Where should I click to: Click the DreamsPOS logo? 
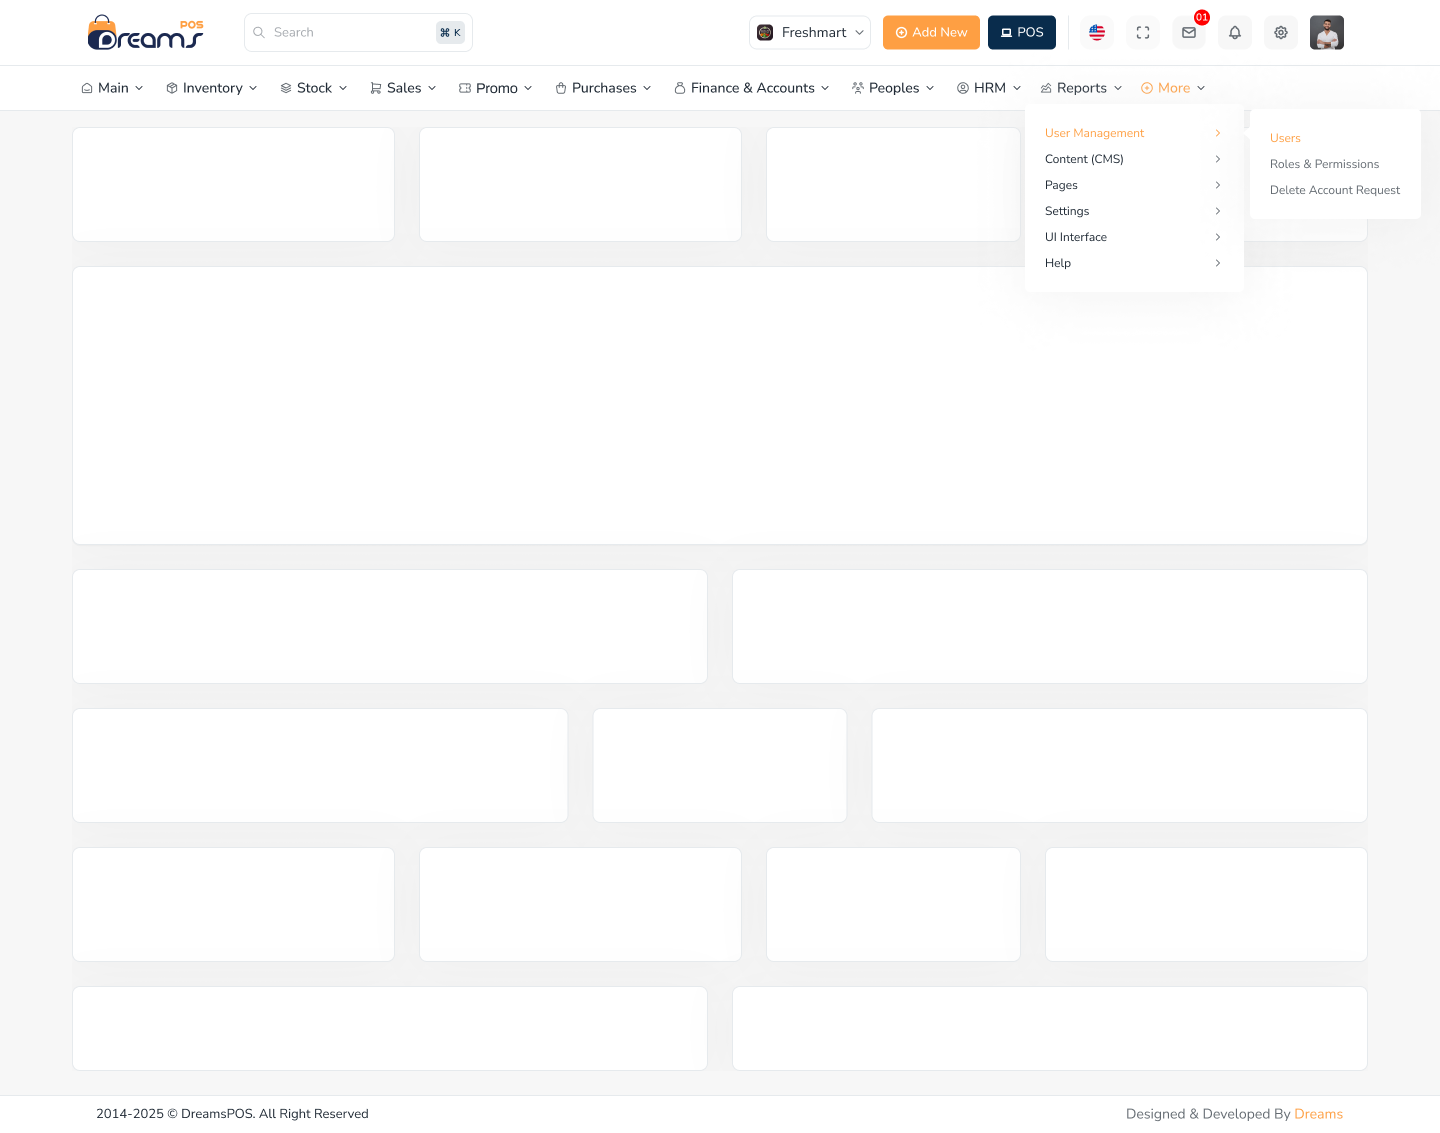146,33
